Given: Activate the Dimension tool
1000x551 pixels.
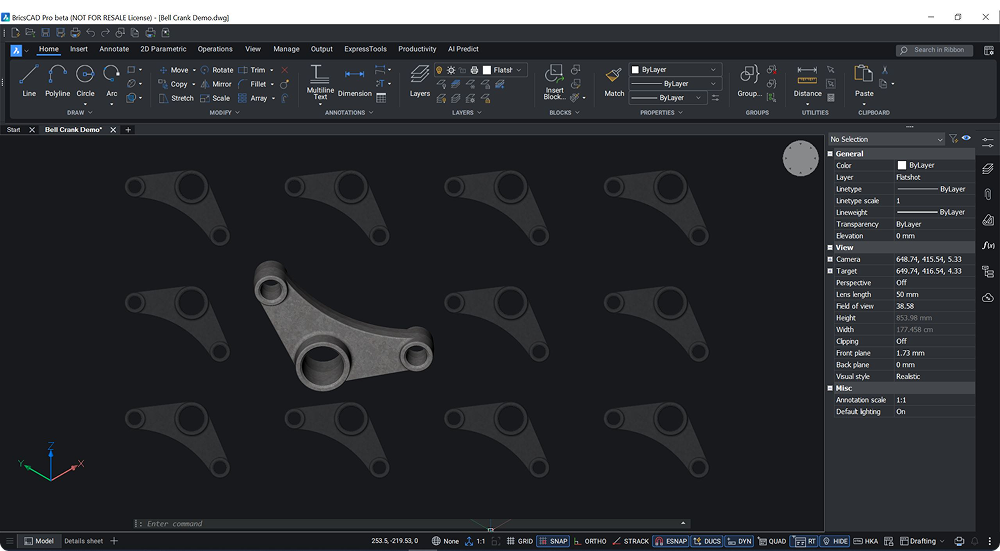Looking at the screenshot, I should (354, 81).
